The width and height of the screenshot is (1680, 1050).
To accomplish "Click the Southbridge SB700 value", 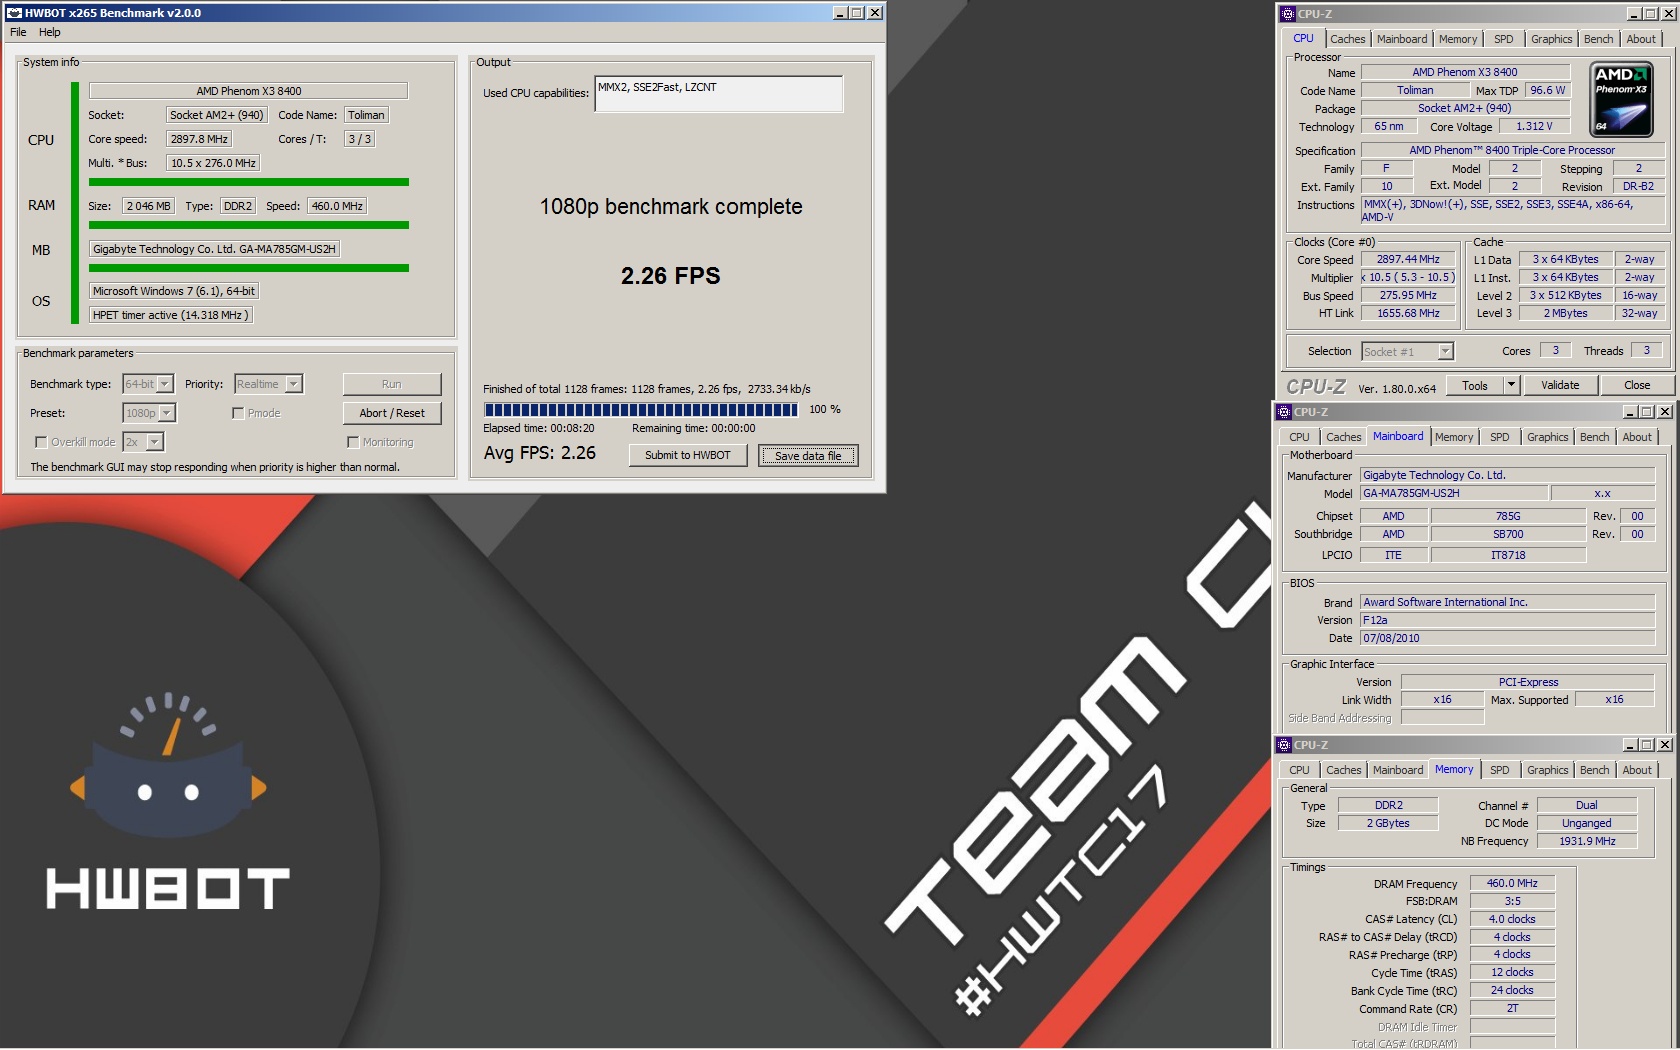I will coord(1508,534).
